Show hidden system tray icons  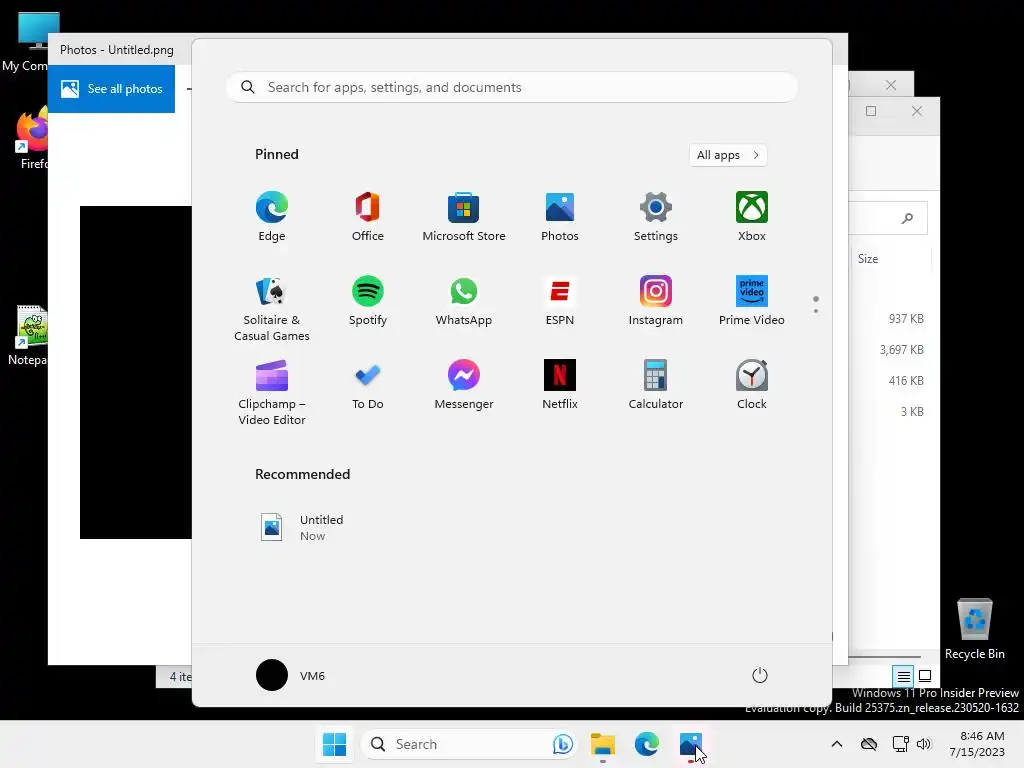(837, 744)
